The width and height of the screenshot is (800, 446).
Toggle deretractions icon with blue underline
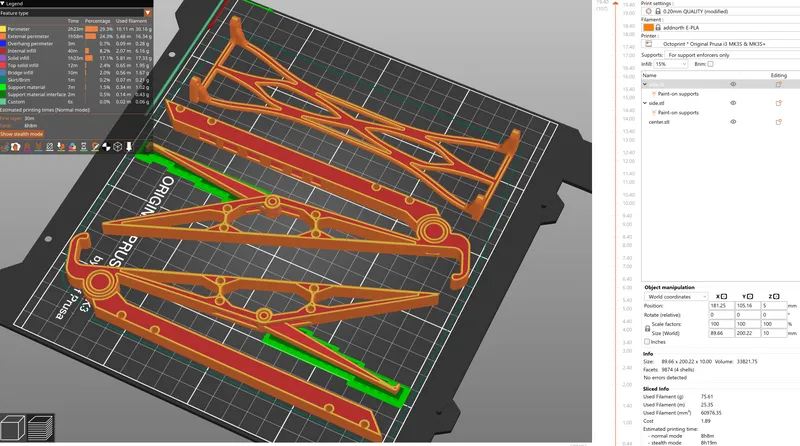point(38,147)
